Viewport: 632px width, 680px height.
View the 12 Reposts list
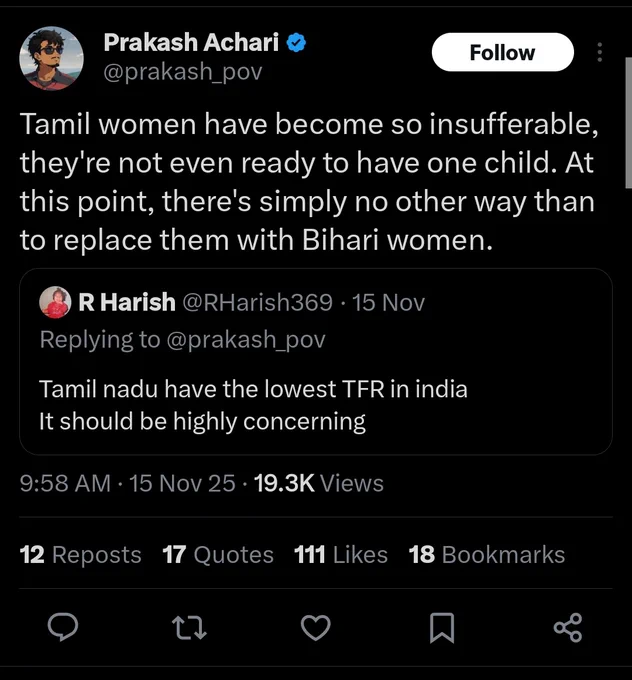(x=81, y=554)
